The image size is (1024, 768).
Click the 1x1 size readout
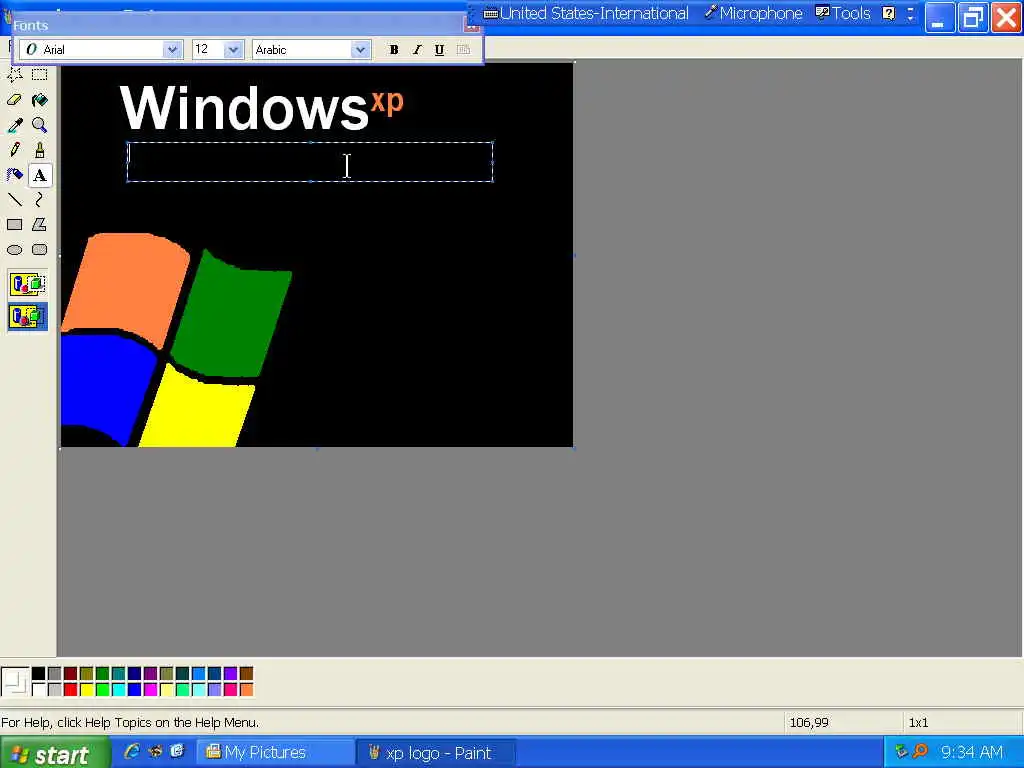[x=918, y=723]
